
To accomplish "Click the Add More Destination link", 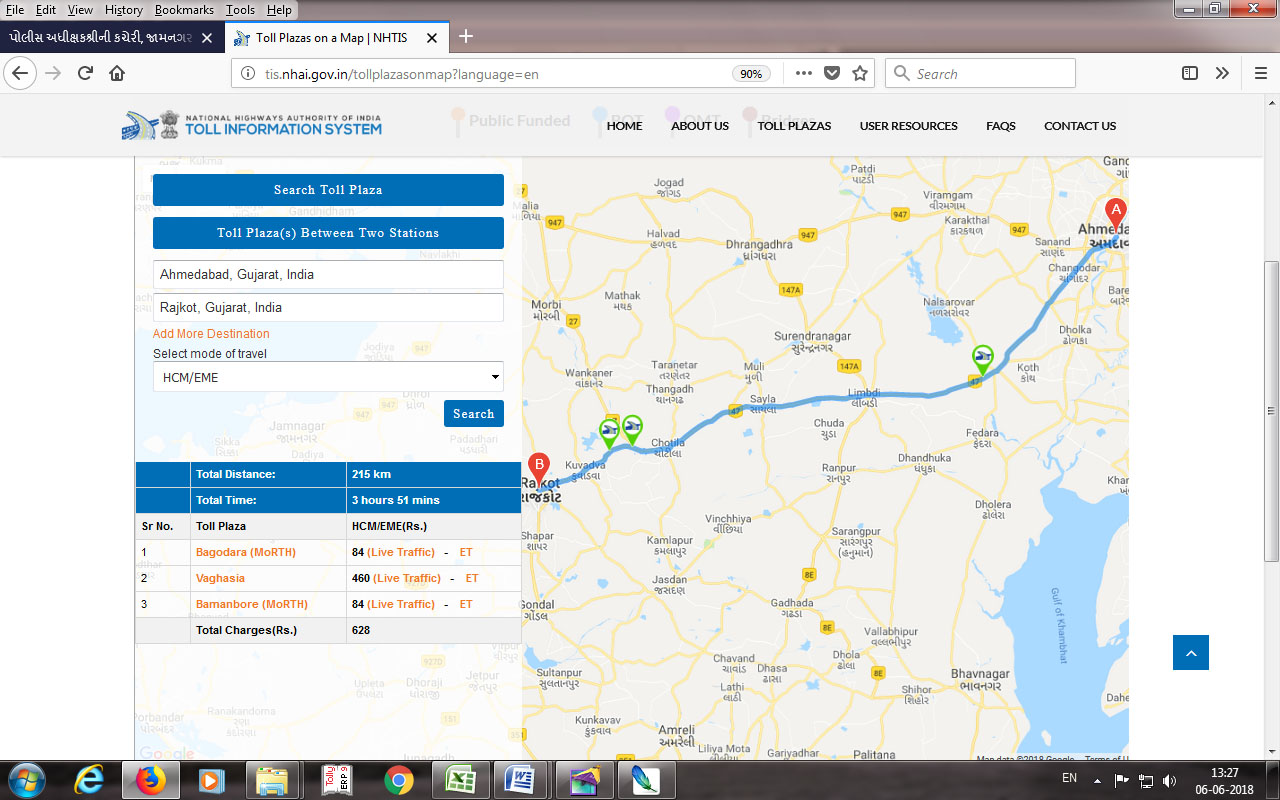I will pyautogui.click(x=211, y=334).
